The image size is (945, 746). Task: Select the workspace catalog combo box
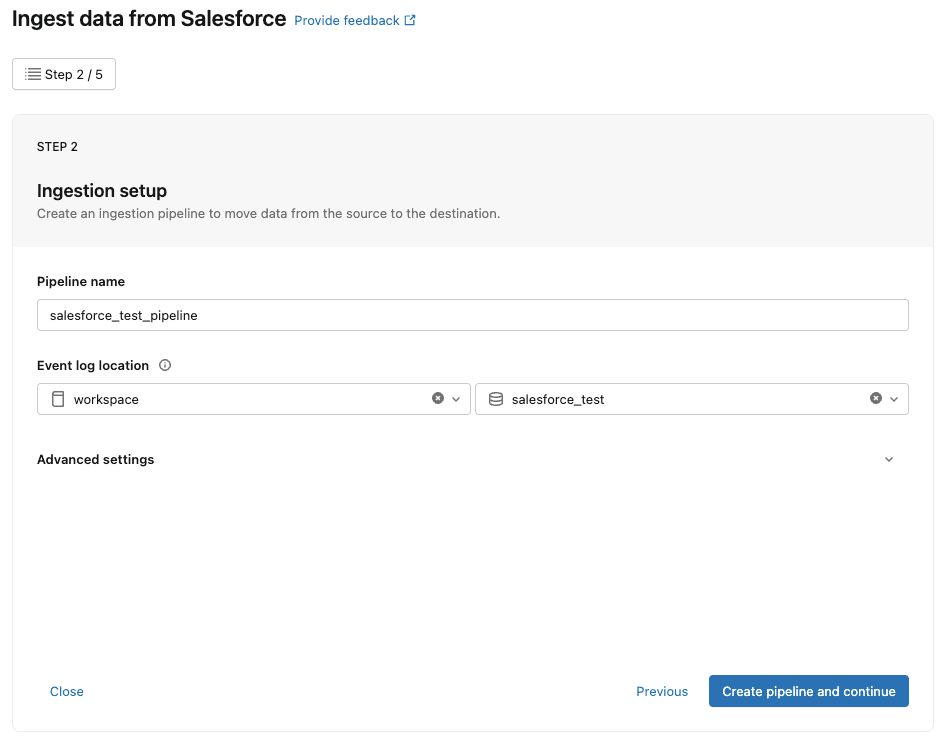[x=250, y=398]
